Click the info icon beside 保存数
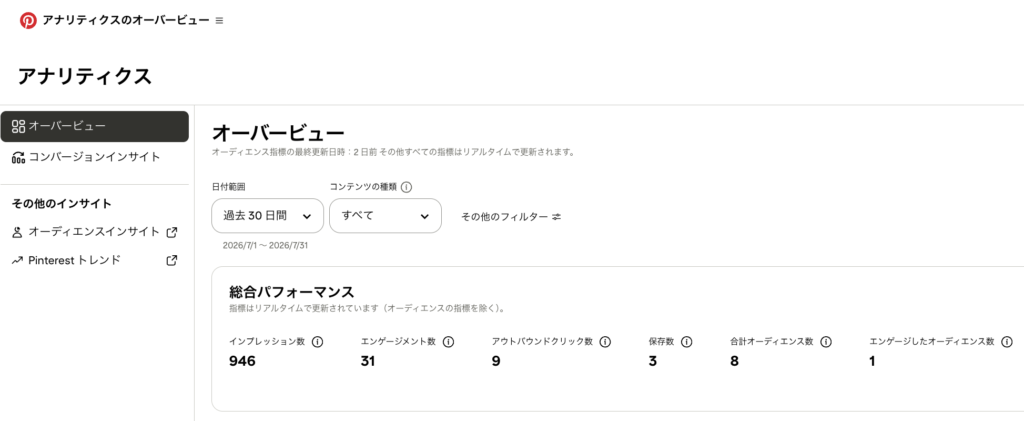Screen dimensions: 1024x421 686,341
